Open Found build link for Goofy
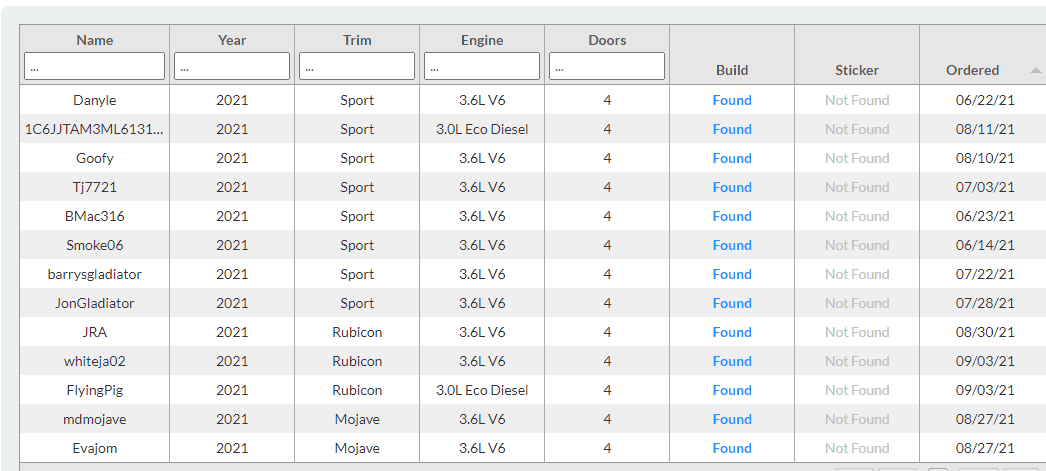 (732, 158)
